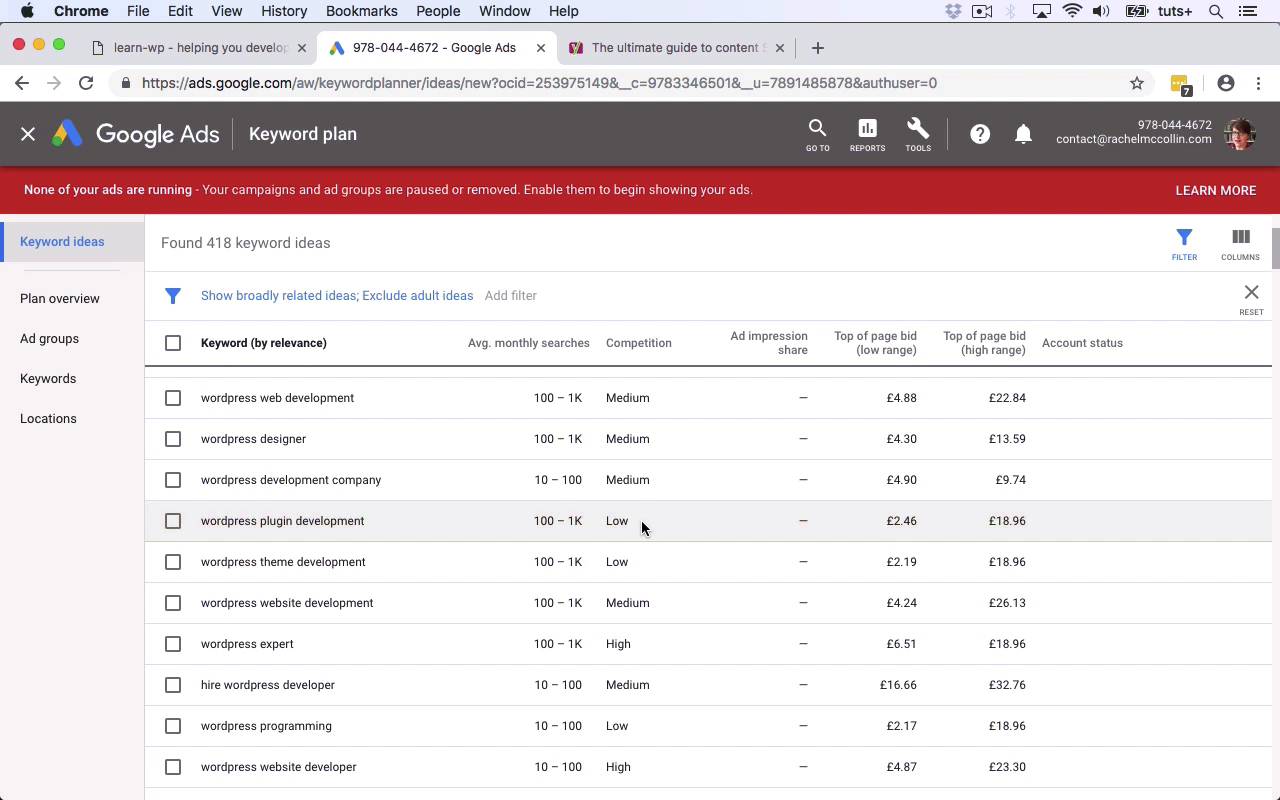Open the Wi-Fi status menu

tap(1072, 11)
